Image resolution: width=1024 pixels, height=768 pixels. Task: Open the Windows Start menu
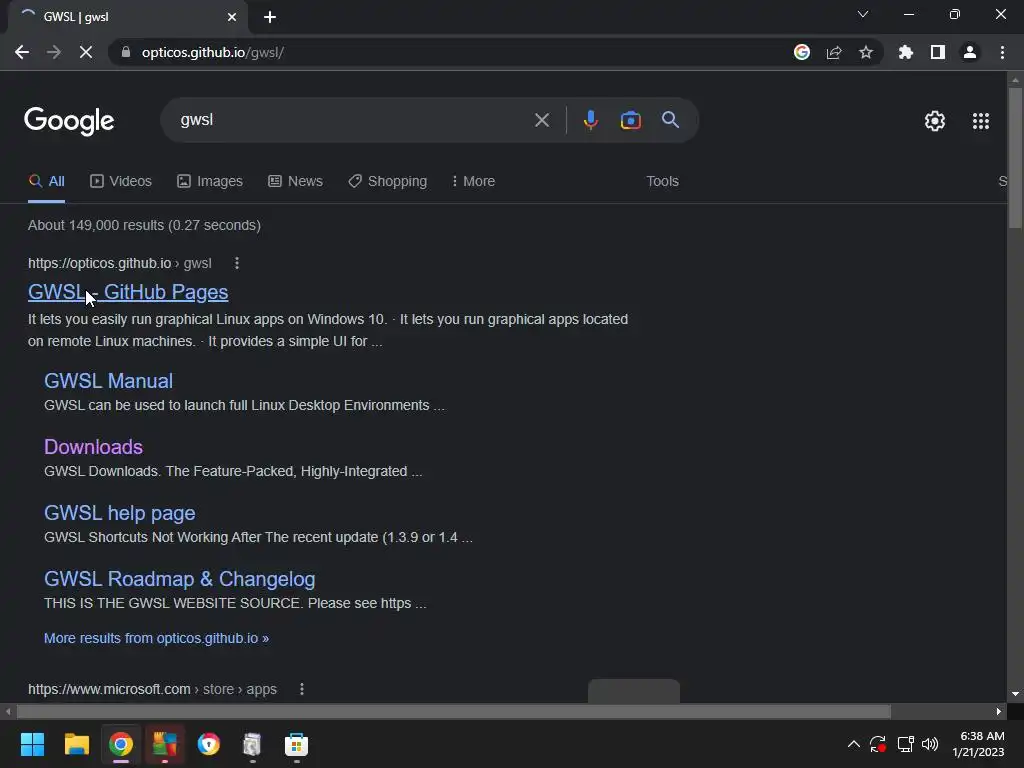tap(32, 744)
